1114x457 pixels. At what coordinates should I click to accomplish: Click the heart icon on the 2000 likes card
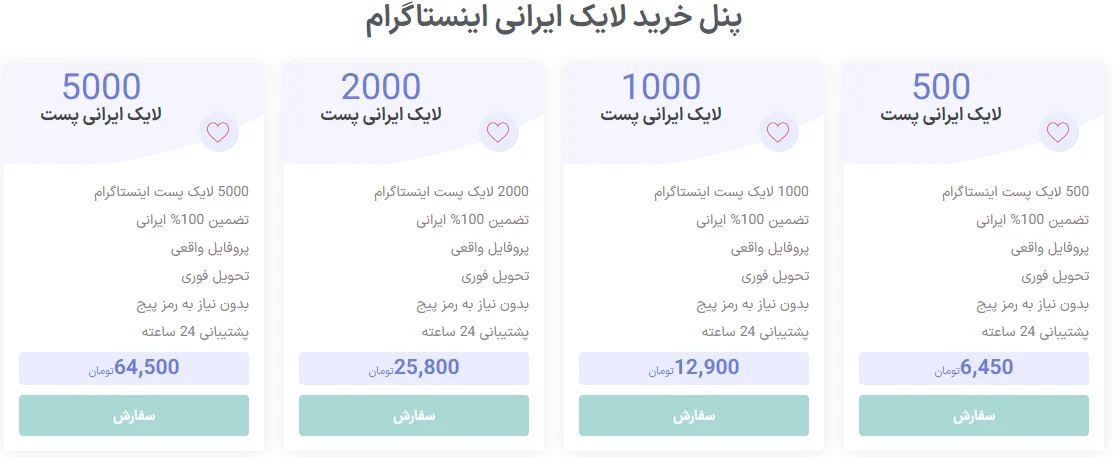[x=498, y=132]
